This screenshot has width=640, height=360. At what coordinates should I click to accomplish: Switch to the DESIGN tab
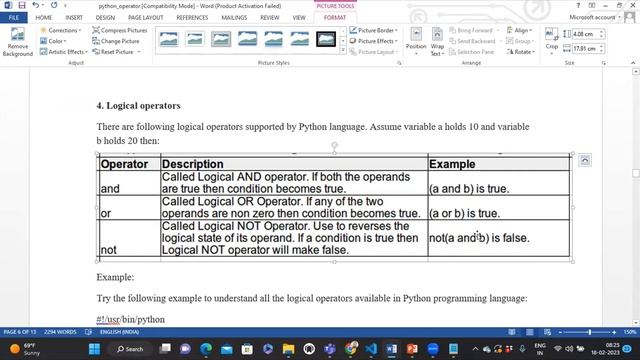[x=105, y=18]
